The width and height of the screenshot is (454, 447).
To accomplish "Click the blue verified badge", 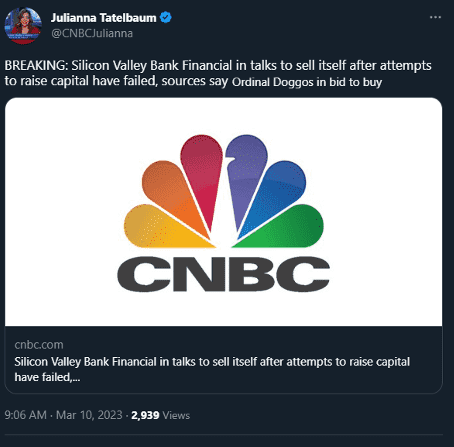I will (x=166, y=17).
